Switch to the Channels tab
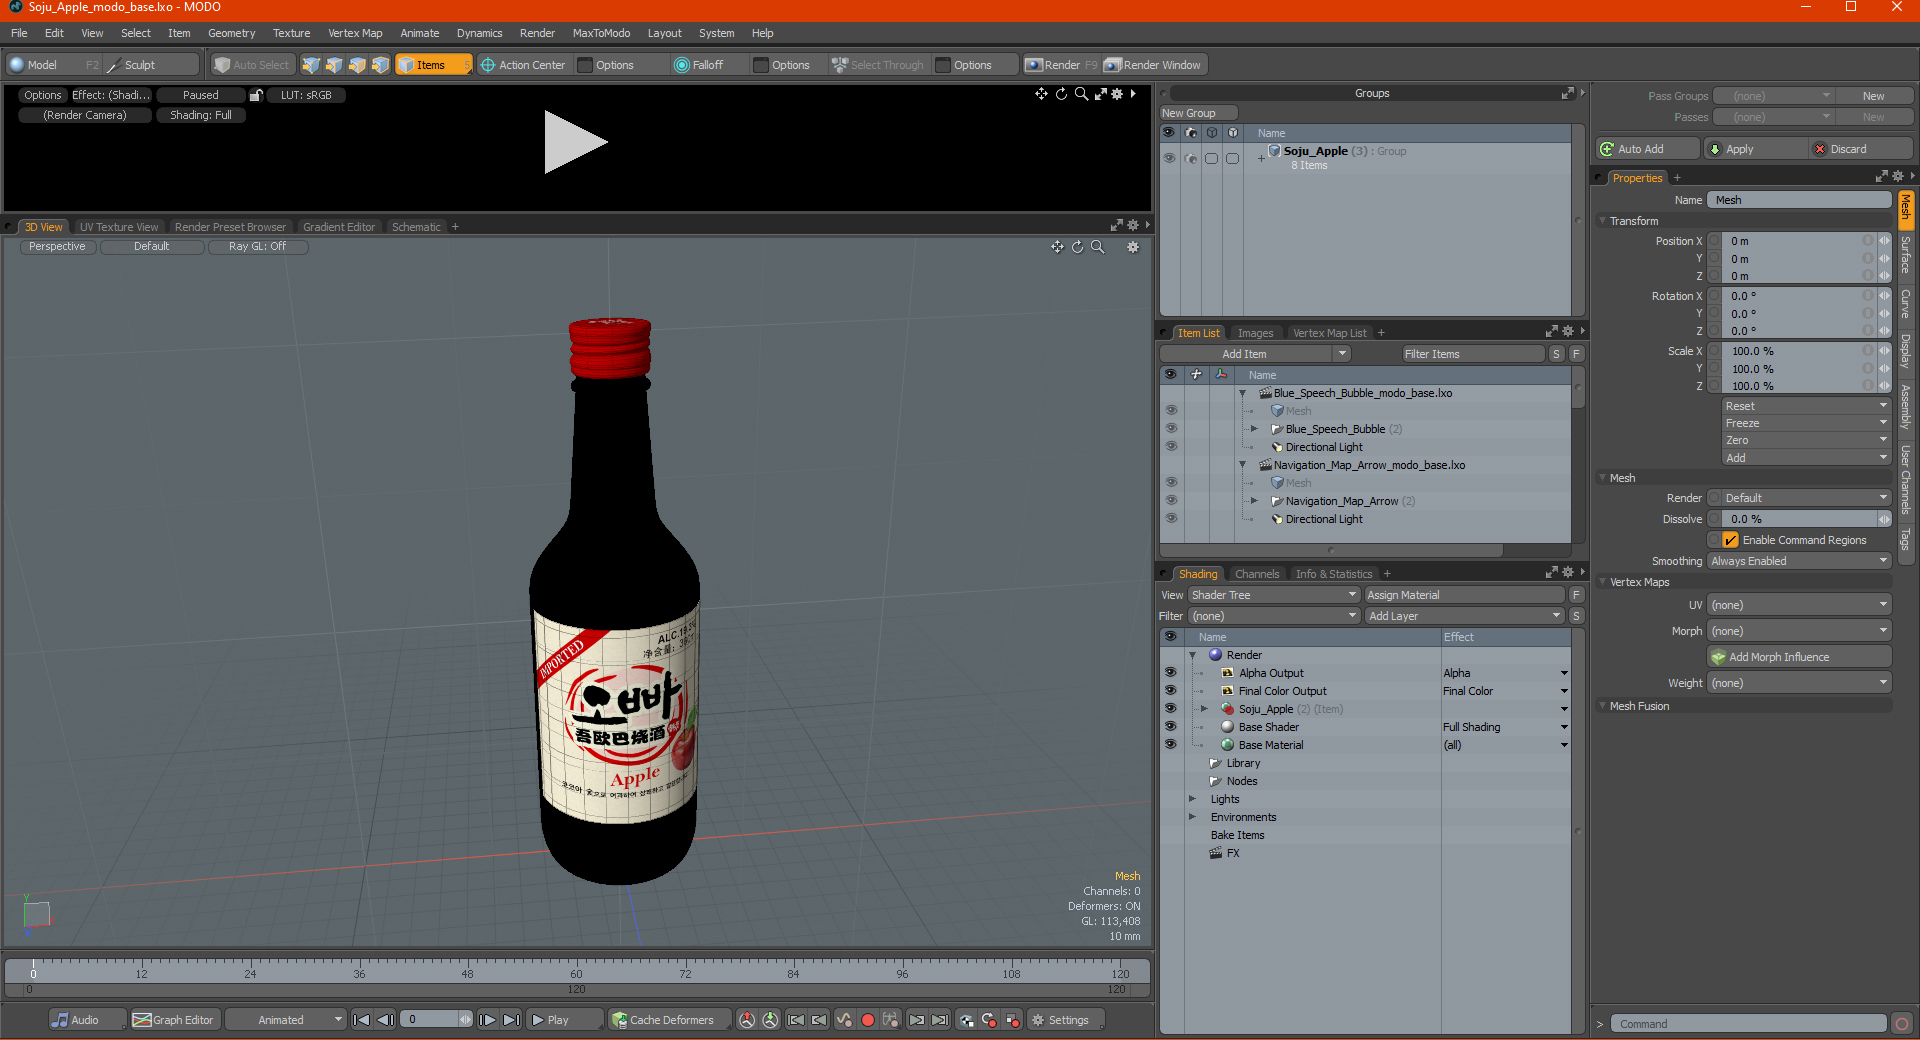1920x1040 pixels. (x=1256, y=574)
